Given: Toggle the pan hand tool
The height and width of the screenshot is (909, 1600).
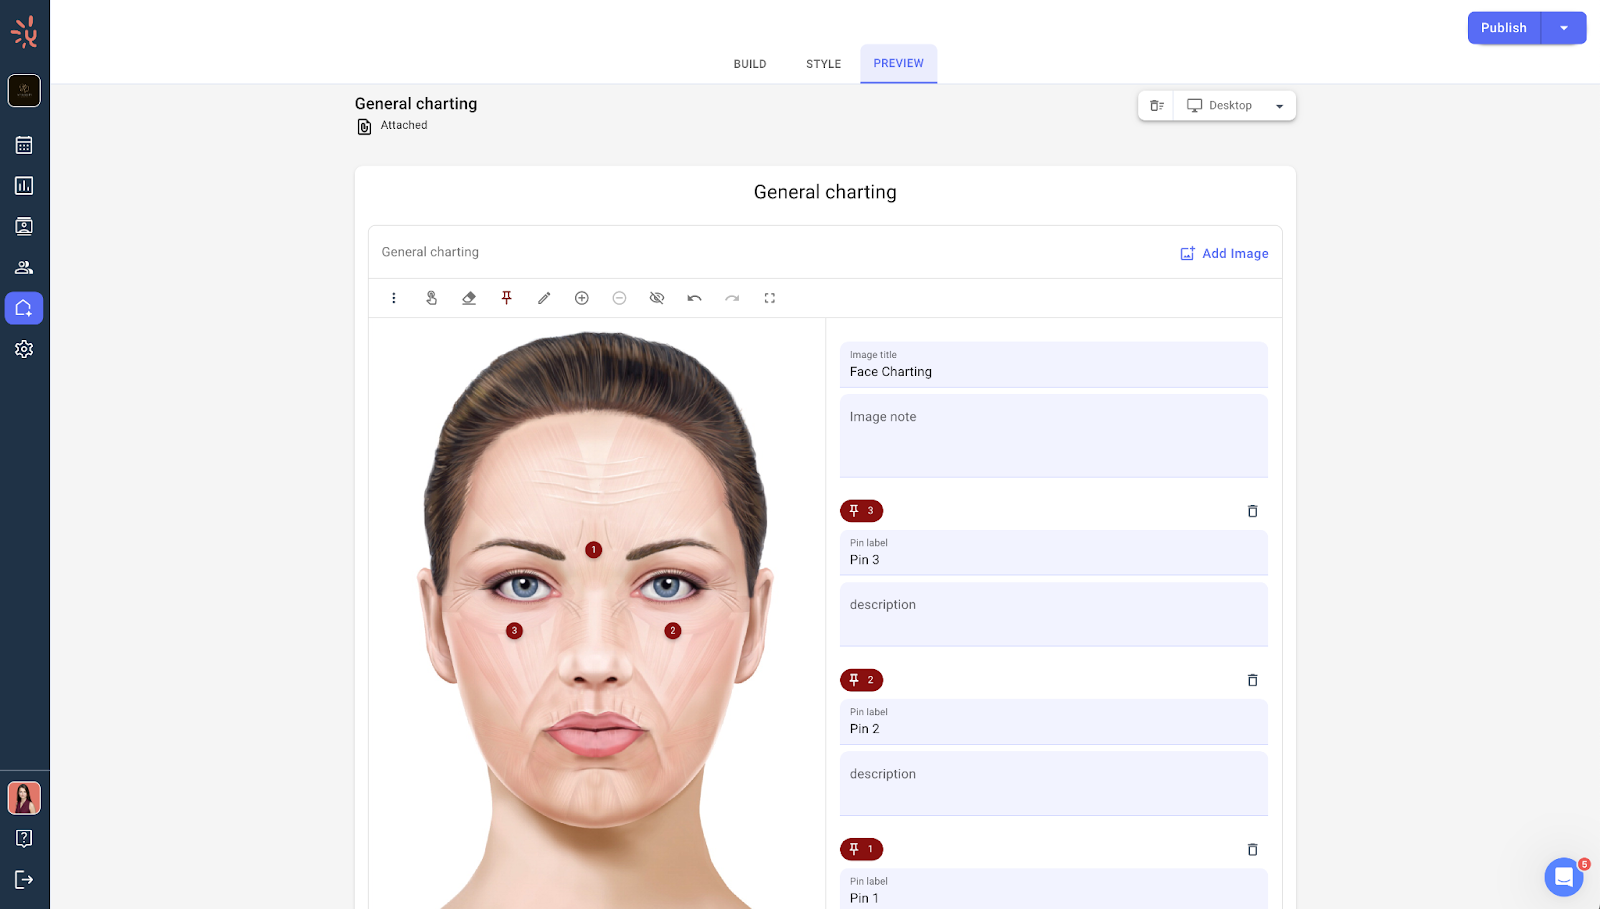Looking at the screenshot, I should point(431,298).
